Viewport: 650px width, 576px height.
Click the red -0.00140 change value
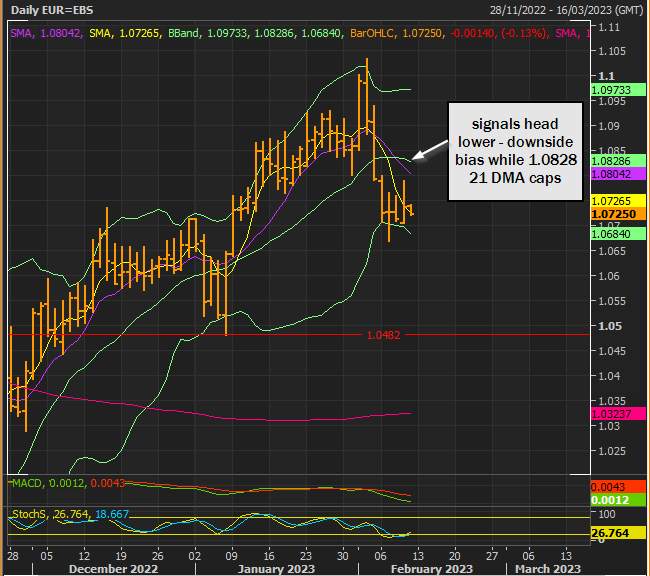pos(473,33)
